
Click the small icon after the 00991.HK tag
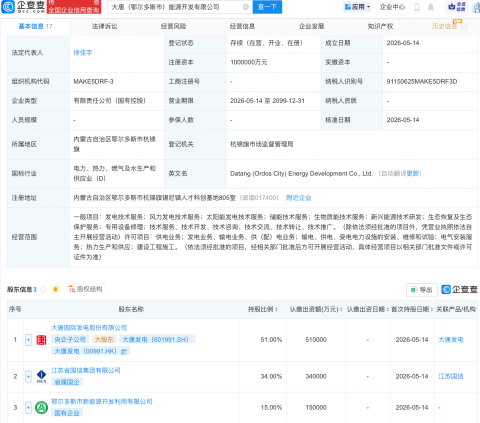tap(124, 351)
